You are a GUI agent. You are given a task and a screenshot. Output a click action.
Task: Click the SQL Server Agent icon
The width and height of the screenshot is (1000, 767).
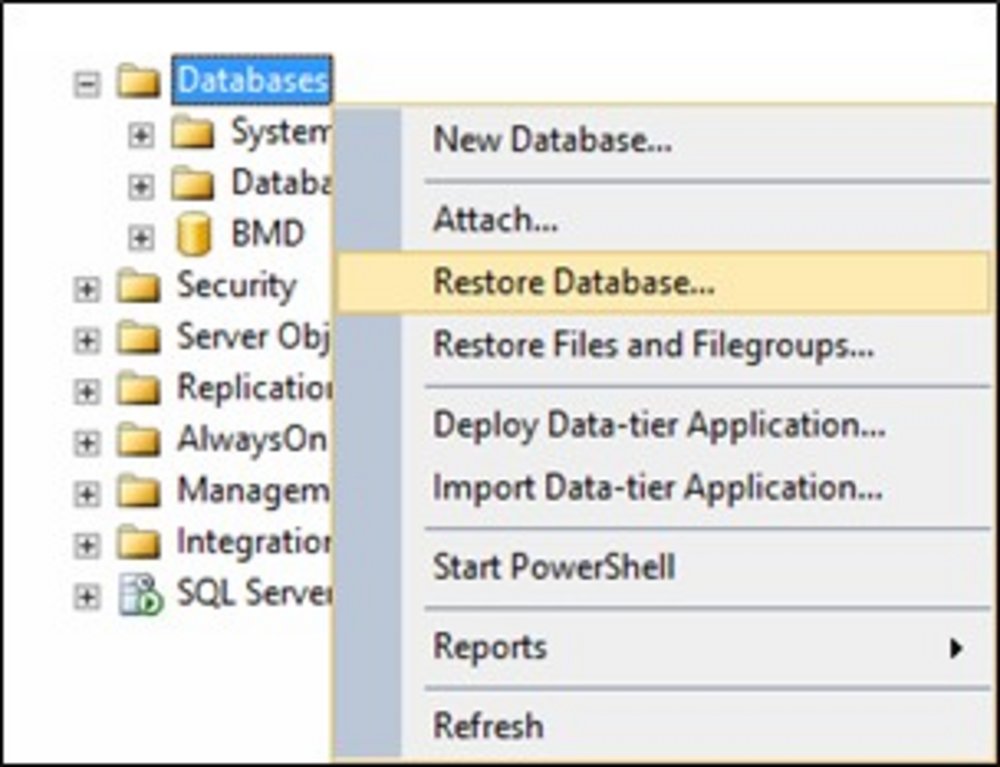coord(141,595)
